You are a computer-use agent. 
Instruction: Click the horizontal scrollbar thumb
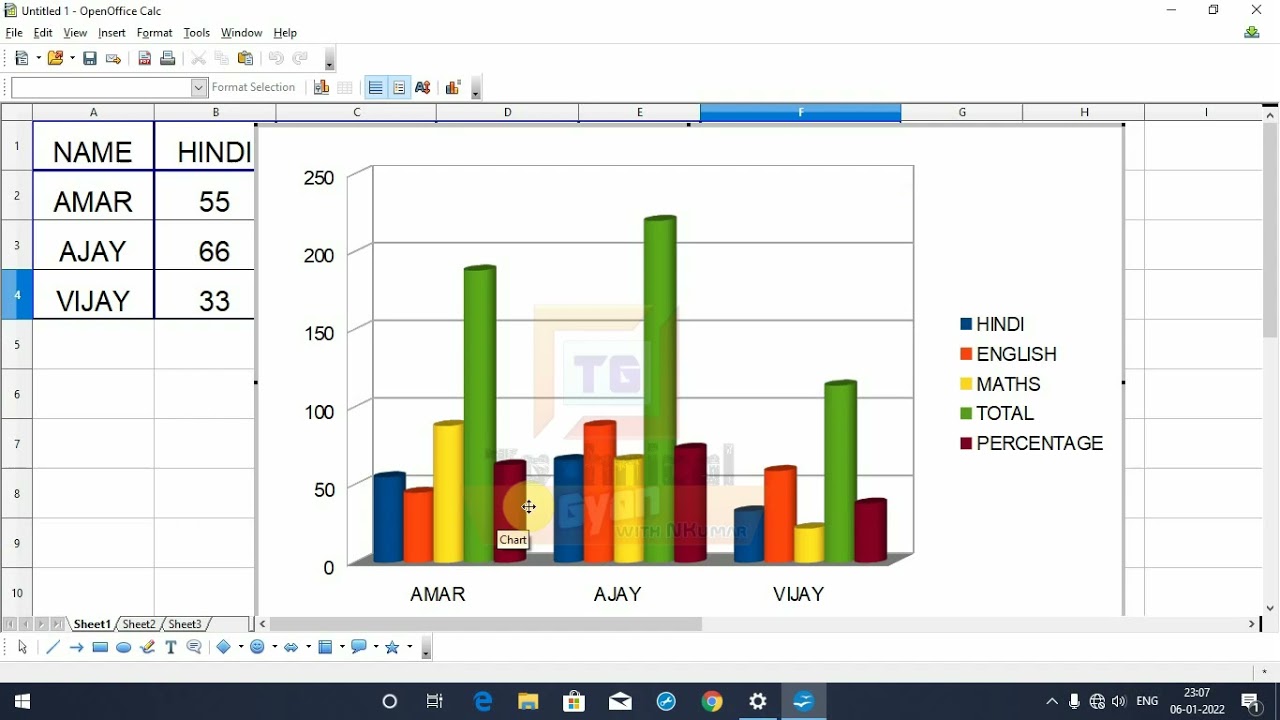tap(485, 624)
